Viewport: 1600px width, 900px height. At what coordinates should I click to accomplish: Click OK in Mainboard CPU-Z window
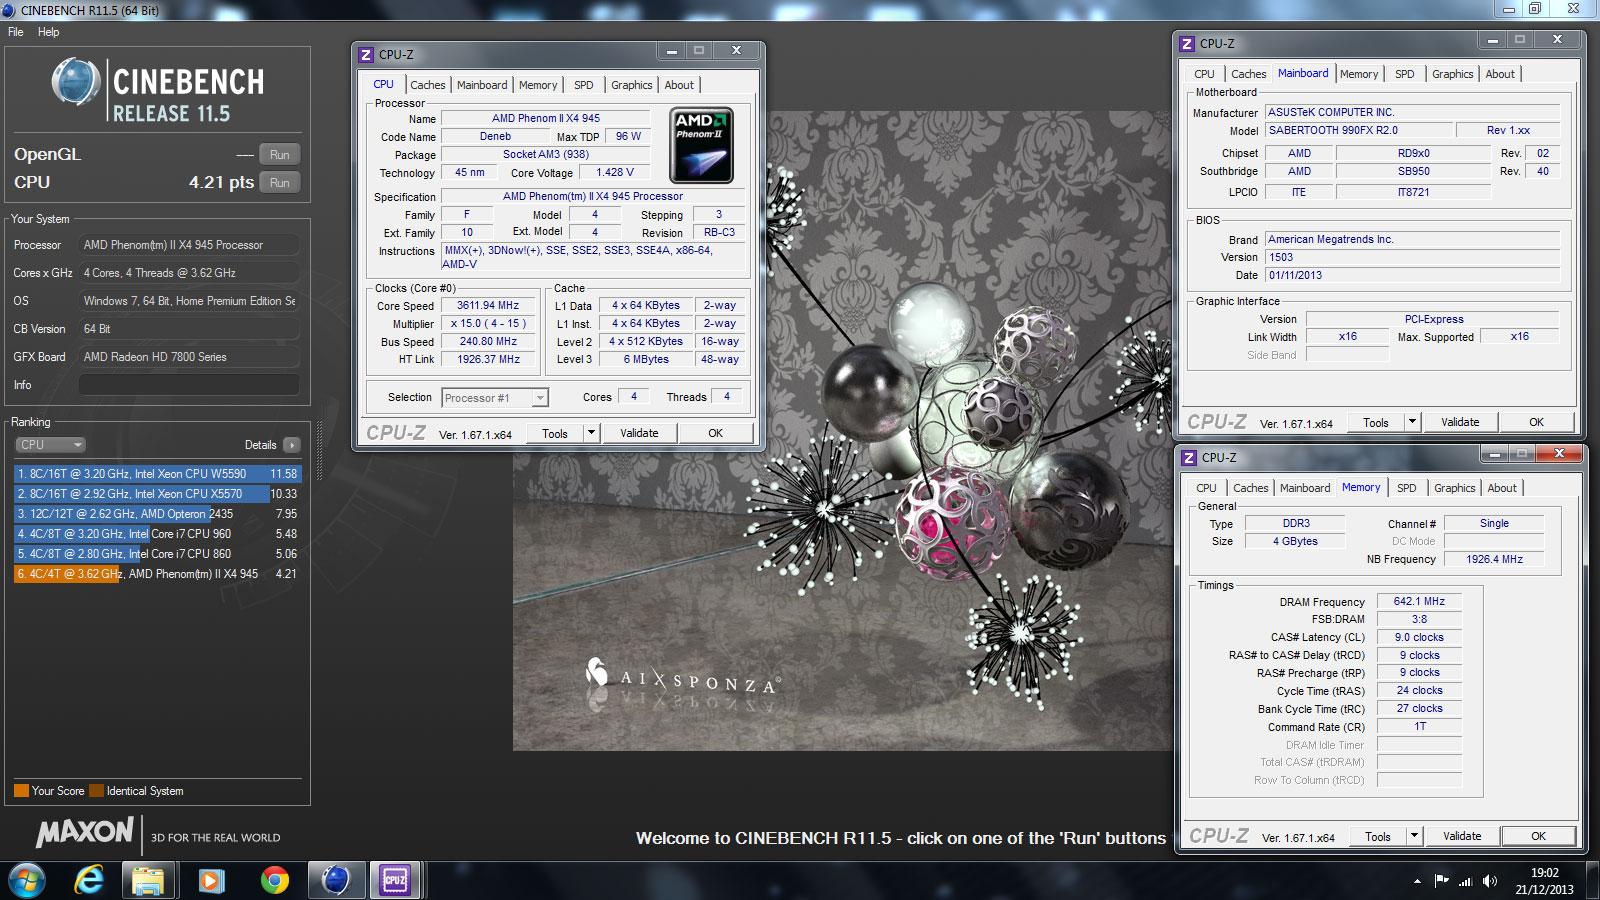tap(1537, 422)
